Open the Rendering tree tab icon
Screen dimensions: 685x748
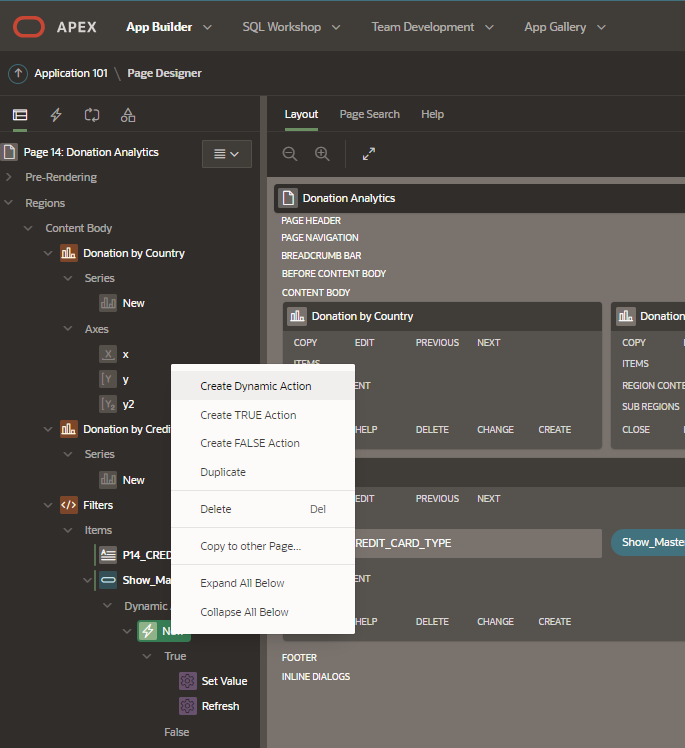point(20,115)
